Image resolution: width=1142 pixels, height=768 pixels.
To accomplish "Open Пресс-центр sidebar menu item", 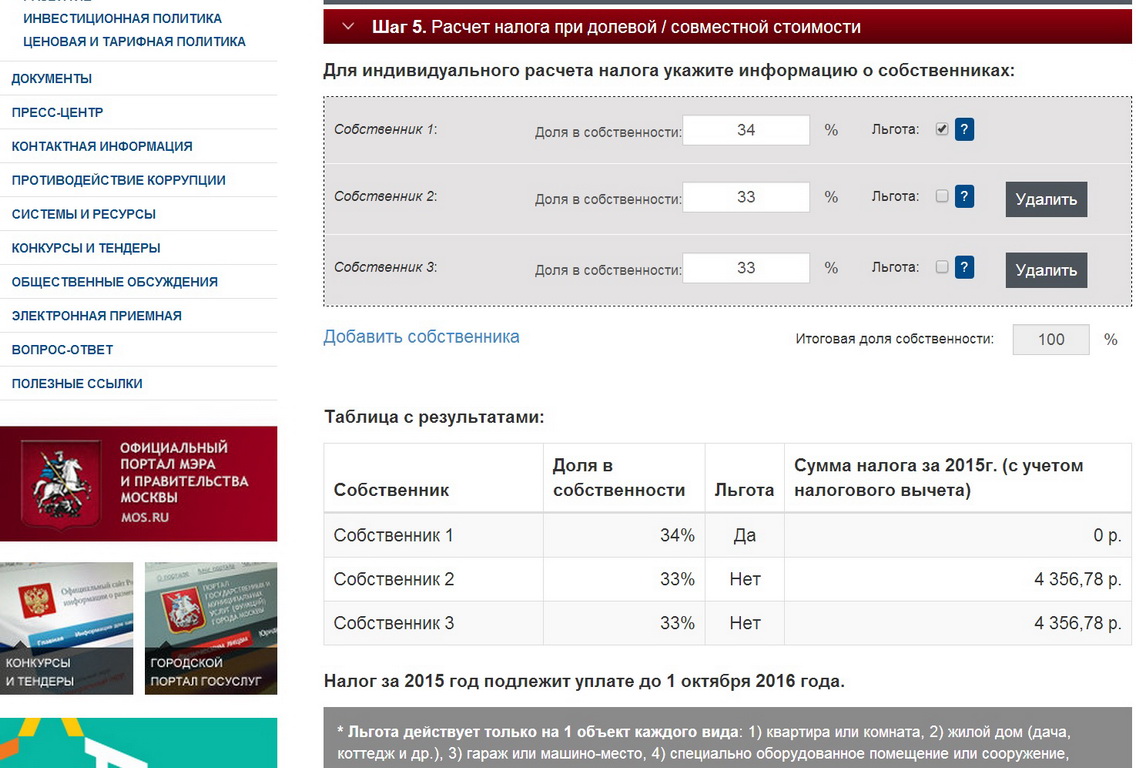I will click(57, 112).
